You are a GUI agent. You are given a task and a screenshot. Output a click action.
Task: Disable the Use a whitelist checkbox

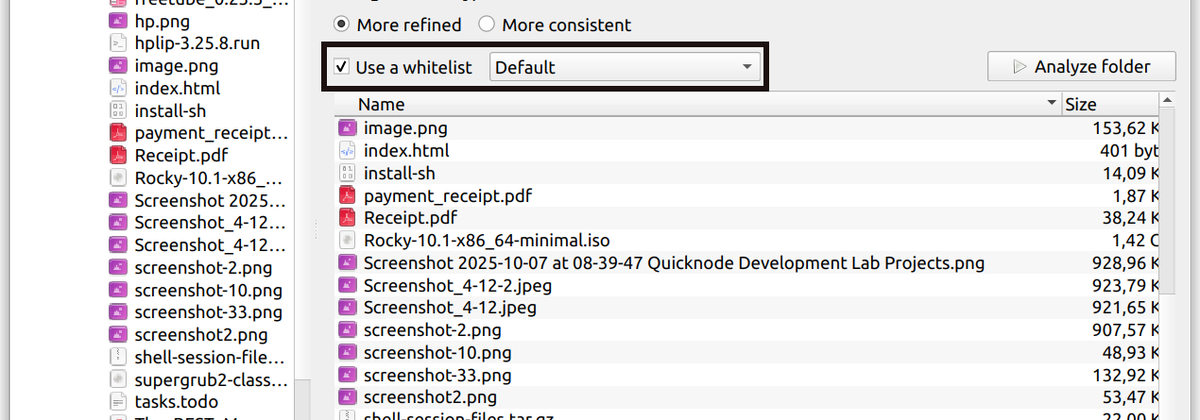point(342,68)
